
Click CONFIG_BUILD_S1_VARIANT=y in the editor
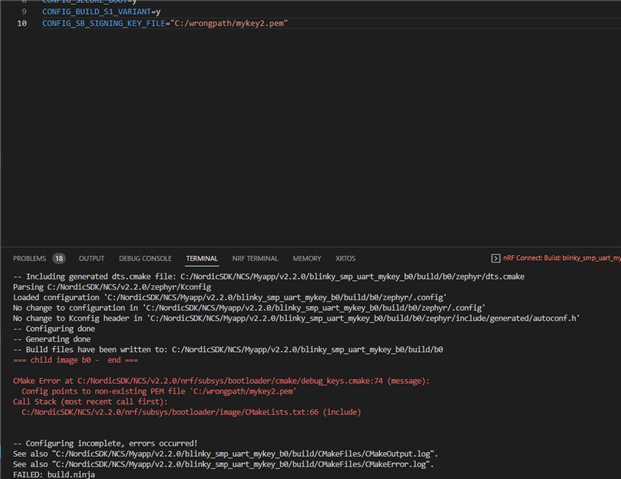(101, 11)
